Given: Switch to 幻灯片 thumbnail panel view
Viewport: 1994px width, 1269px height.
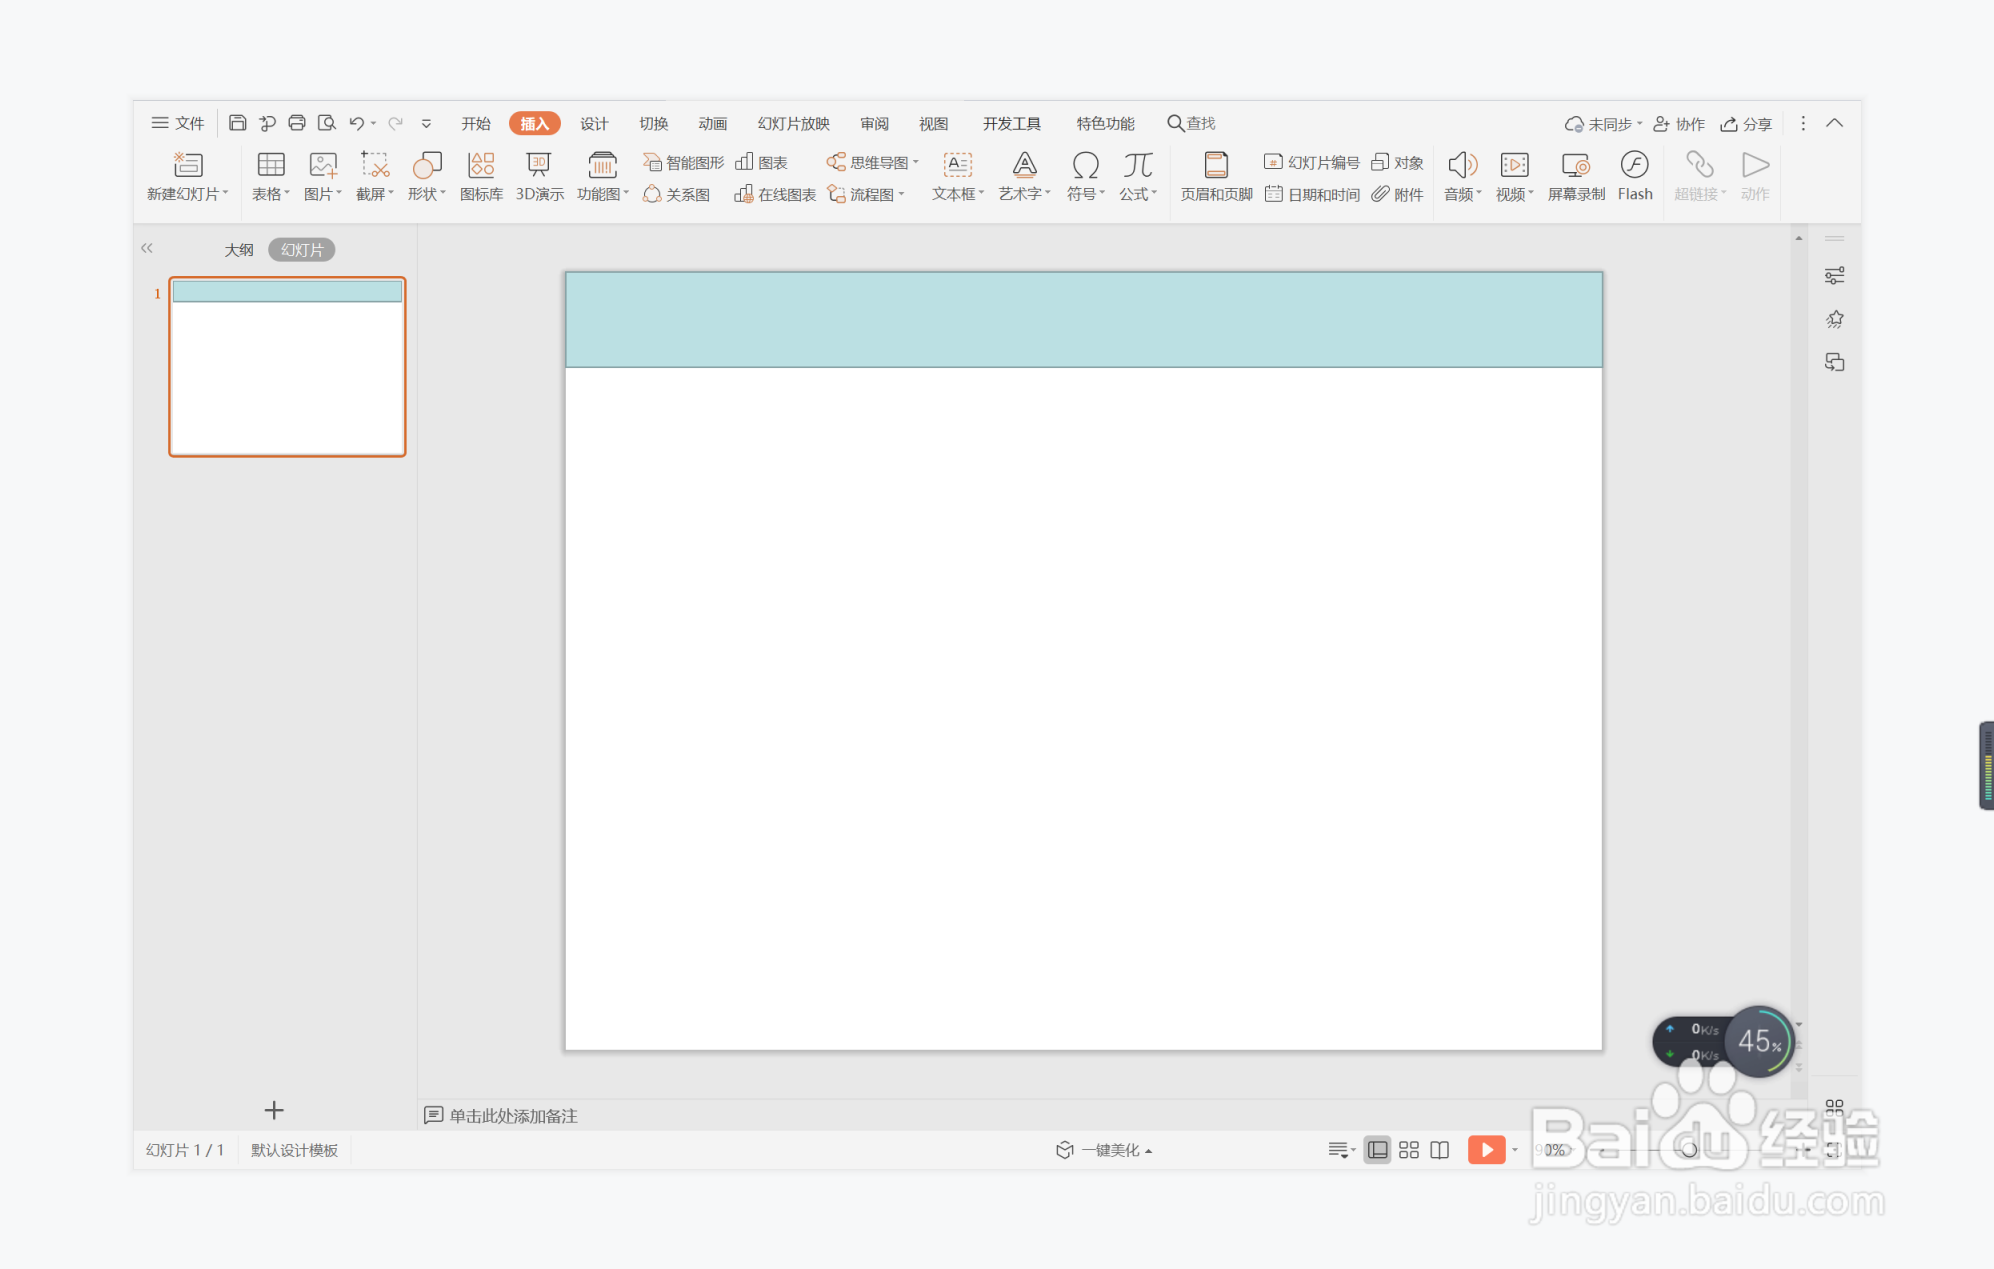Looking at the screenshot, I should [301, 250].
